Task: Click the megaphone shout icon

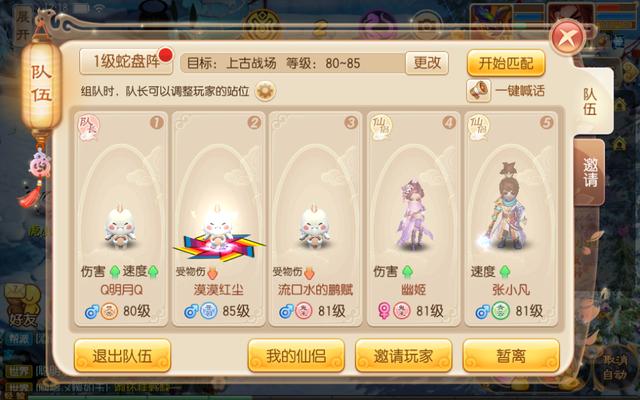Action: [x=478, y=91]
